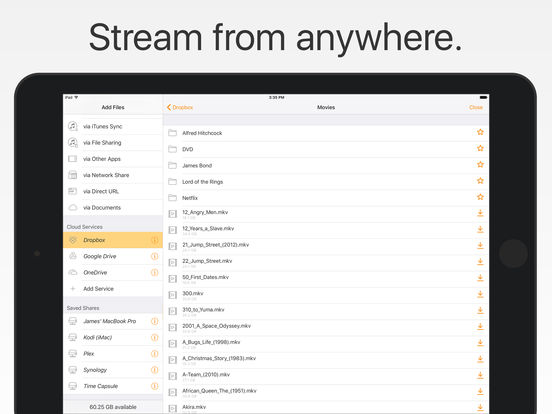Open info for Dropbox service
The width and height of the screenshot is (552, 414).
click(155, 240)
